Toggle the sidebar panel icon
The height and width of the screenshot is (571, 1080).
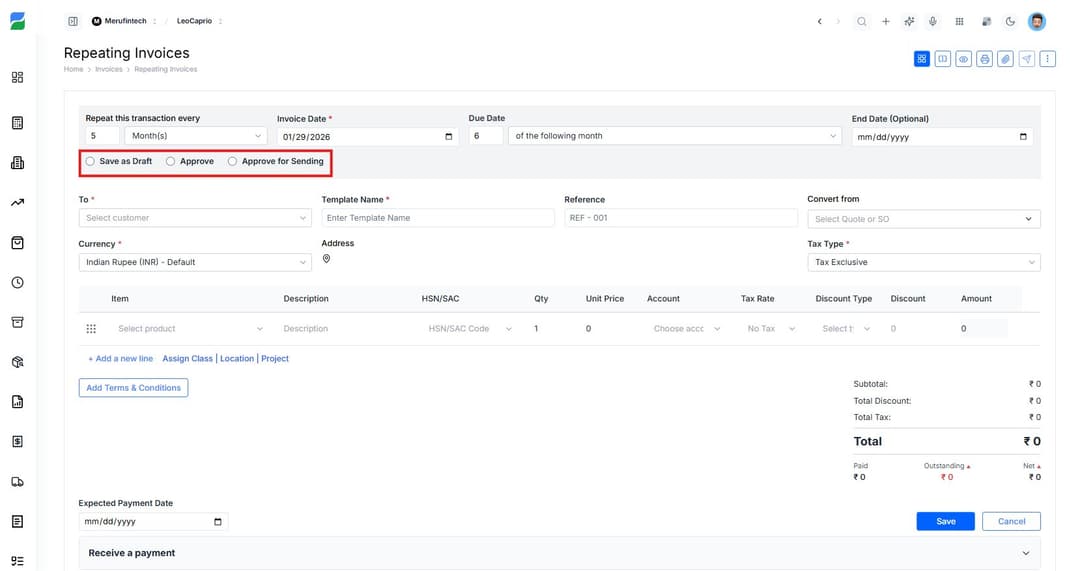click(x=73, y=21)
